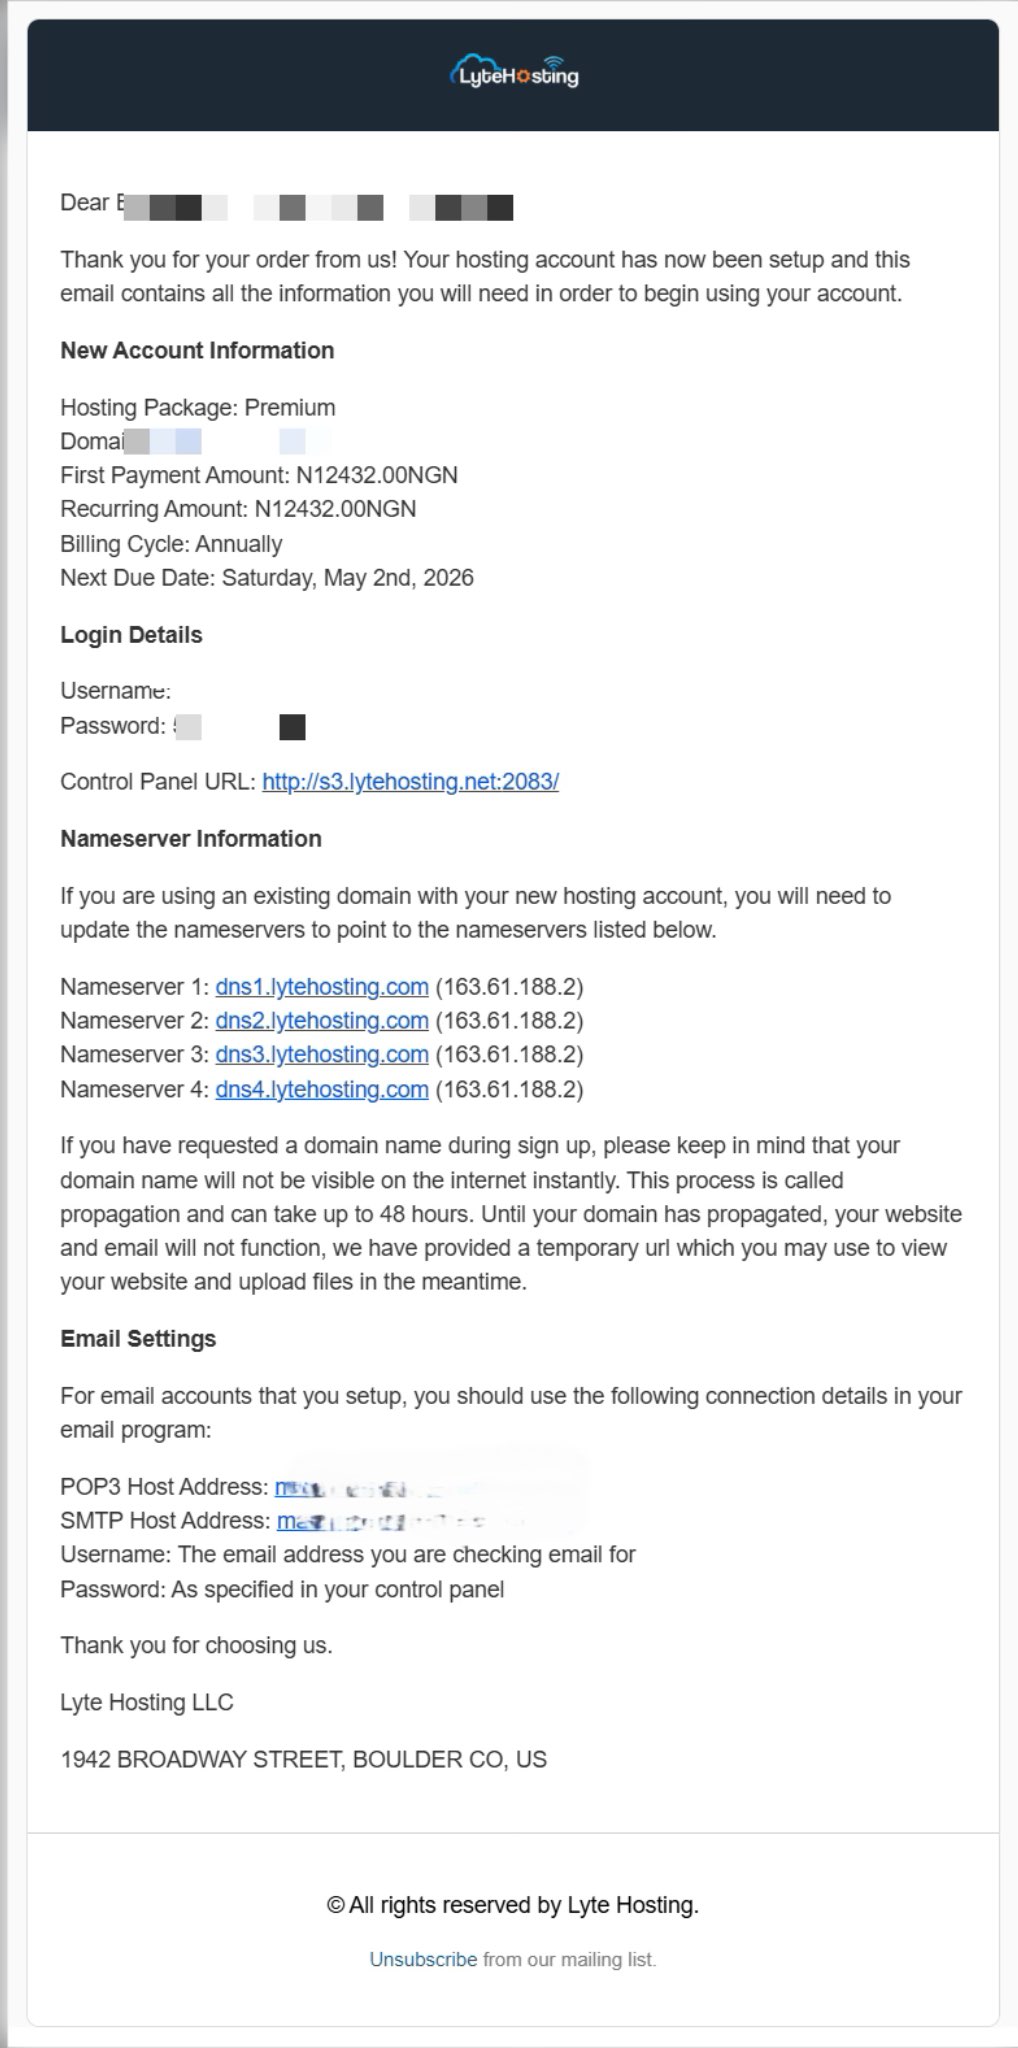Click the All rights reserved copyright text
This screenshot has width=1018, height=2048.
pos(512,1905)
